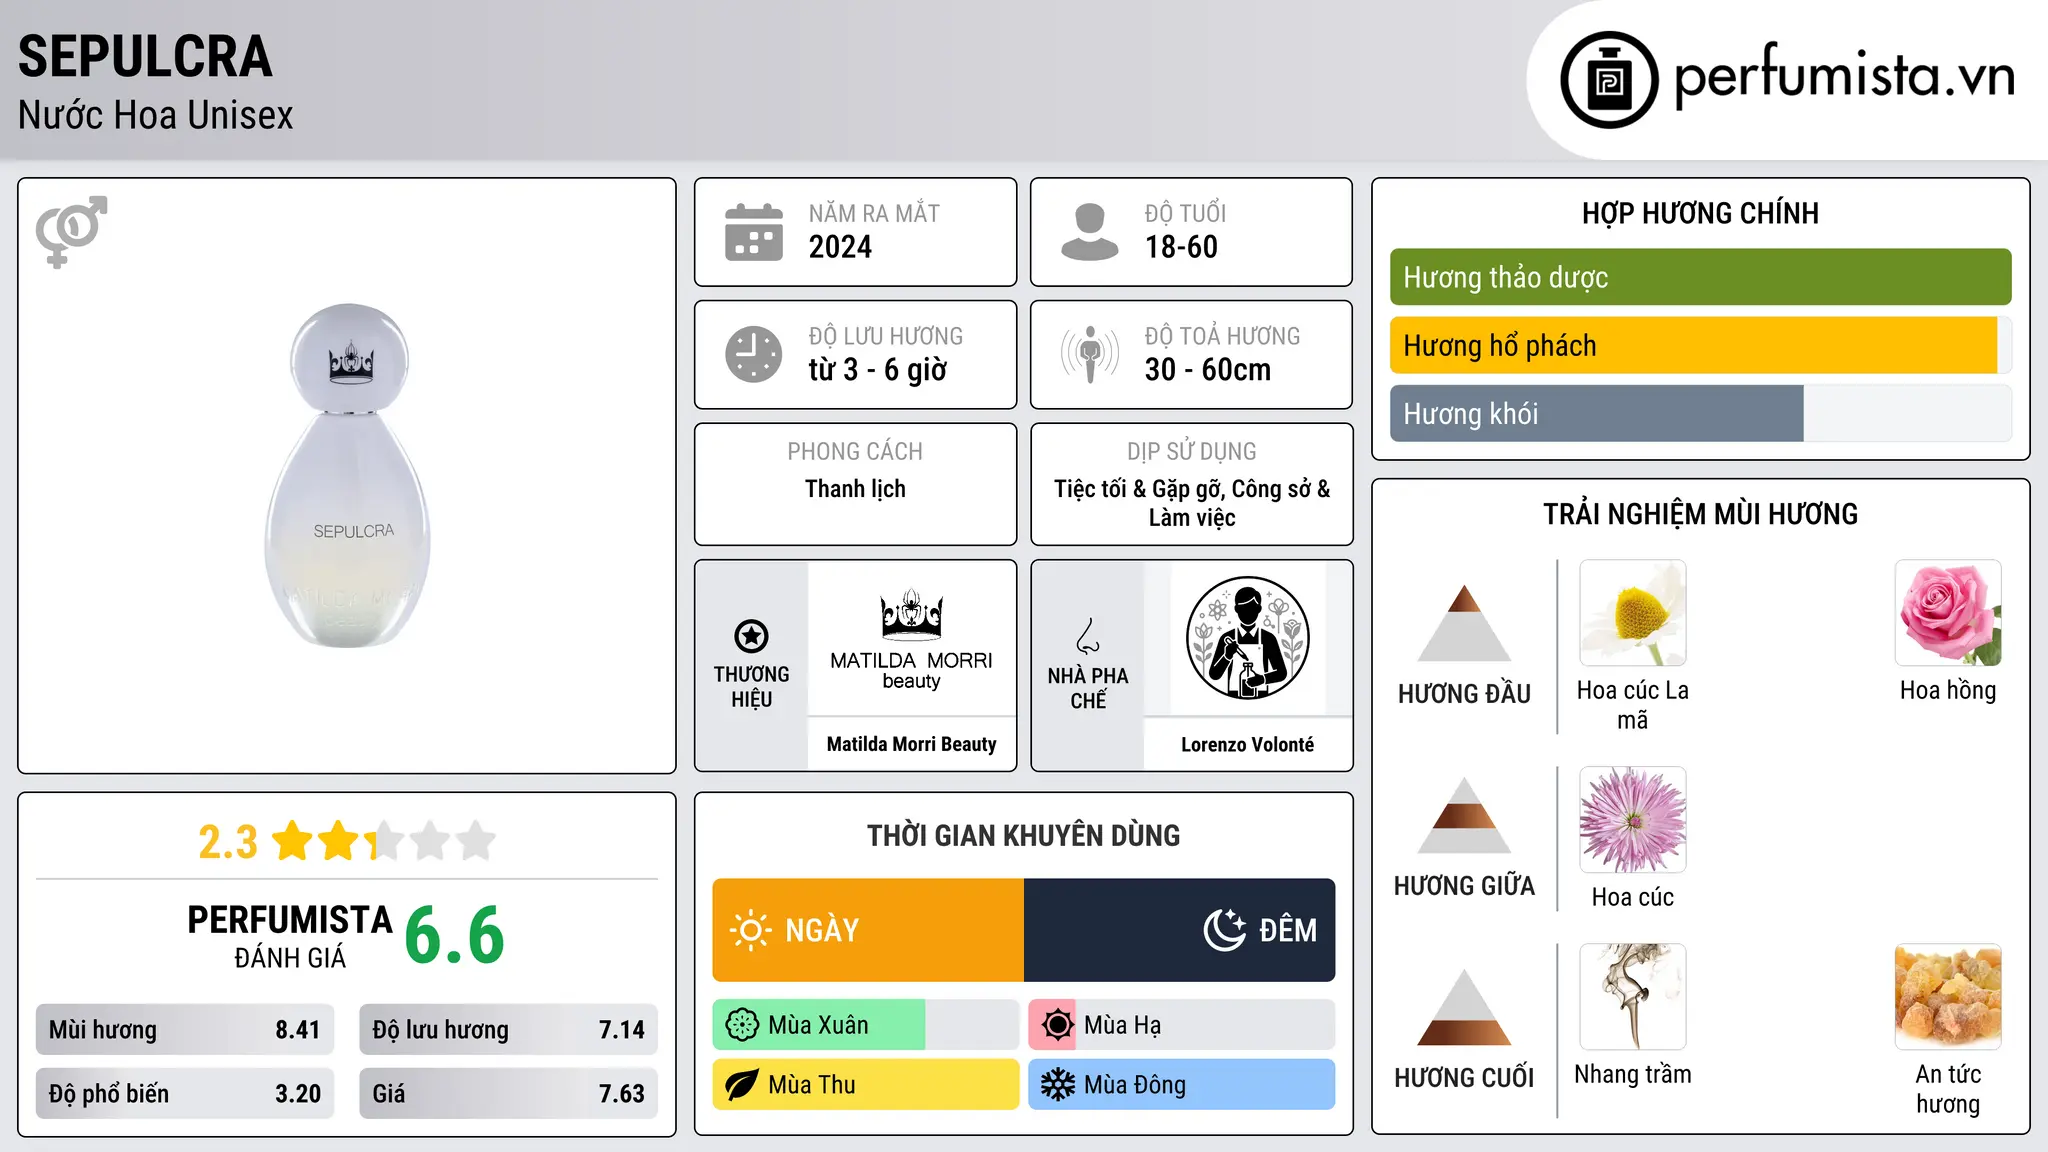Click the sillage value 30 - 60cm

[x=1208, y=370]
